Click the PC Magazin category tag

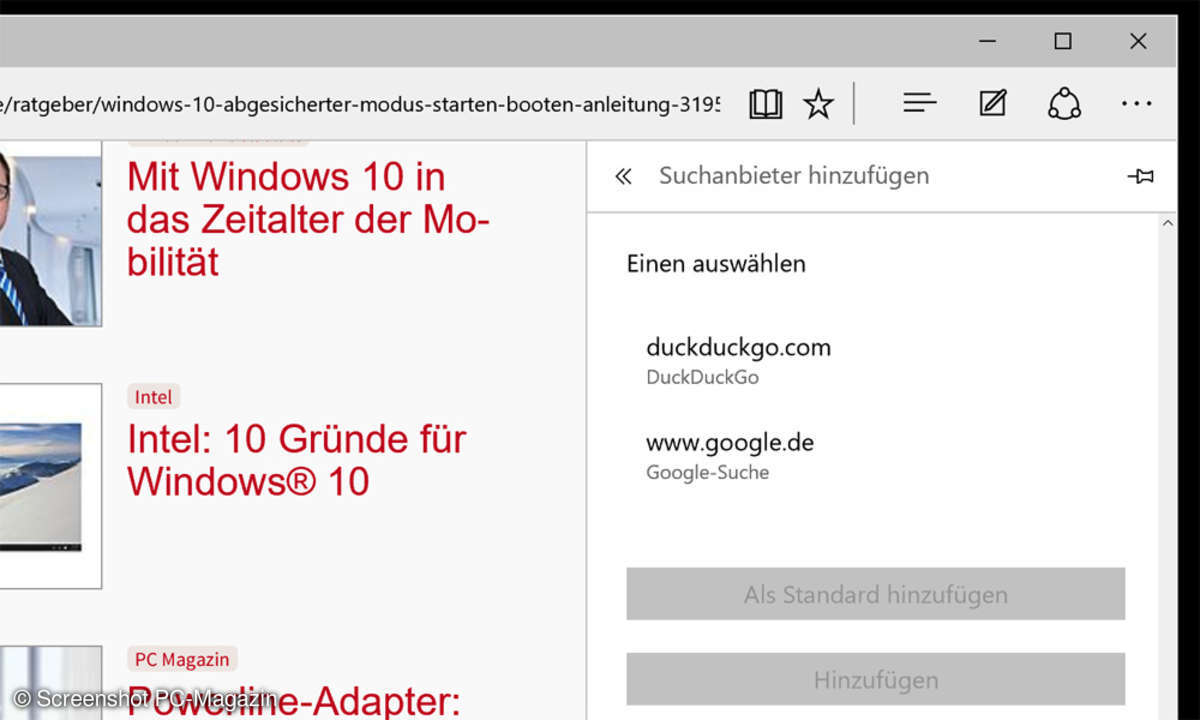click(x=182, y=659)
